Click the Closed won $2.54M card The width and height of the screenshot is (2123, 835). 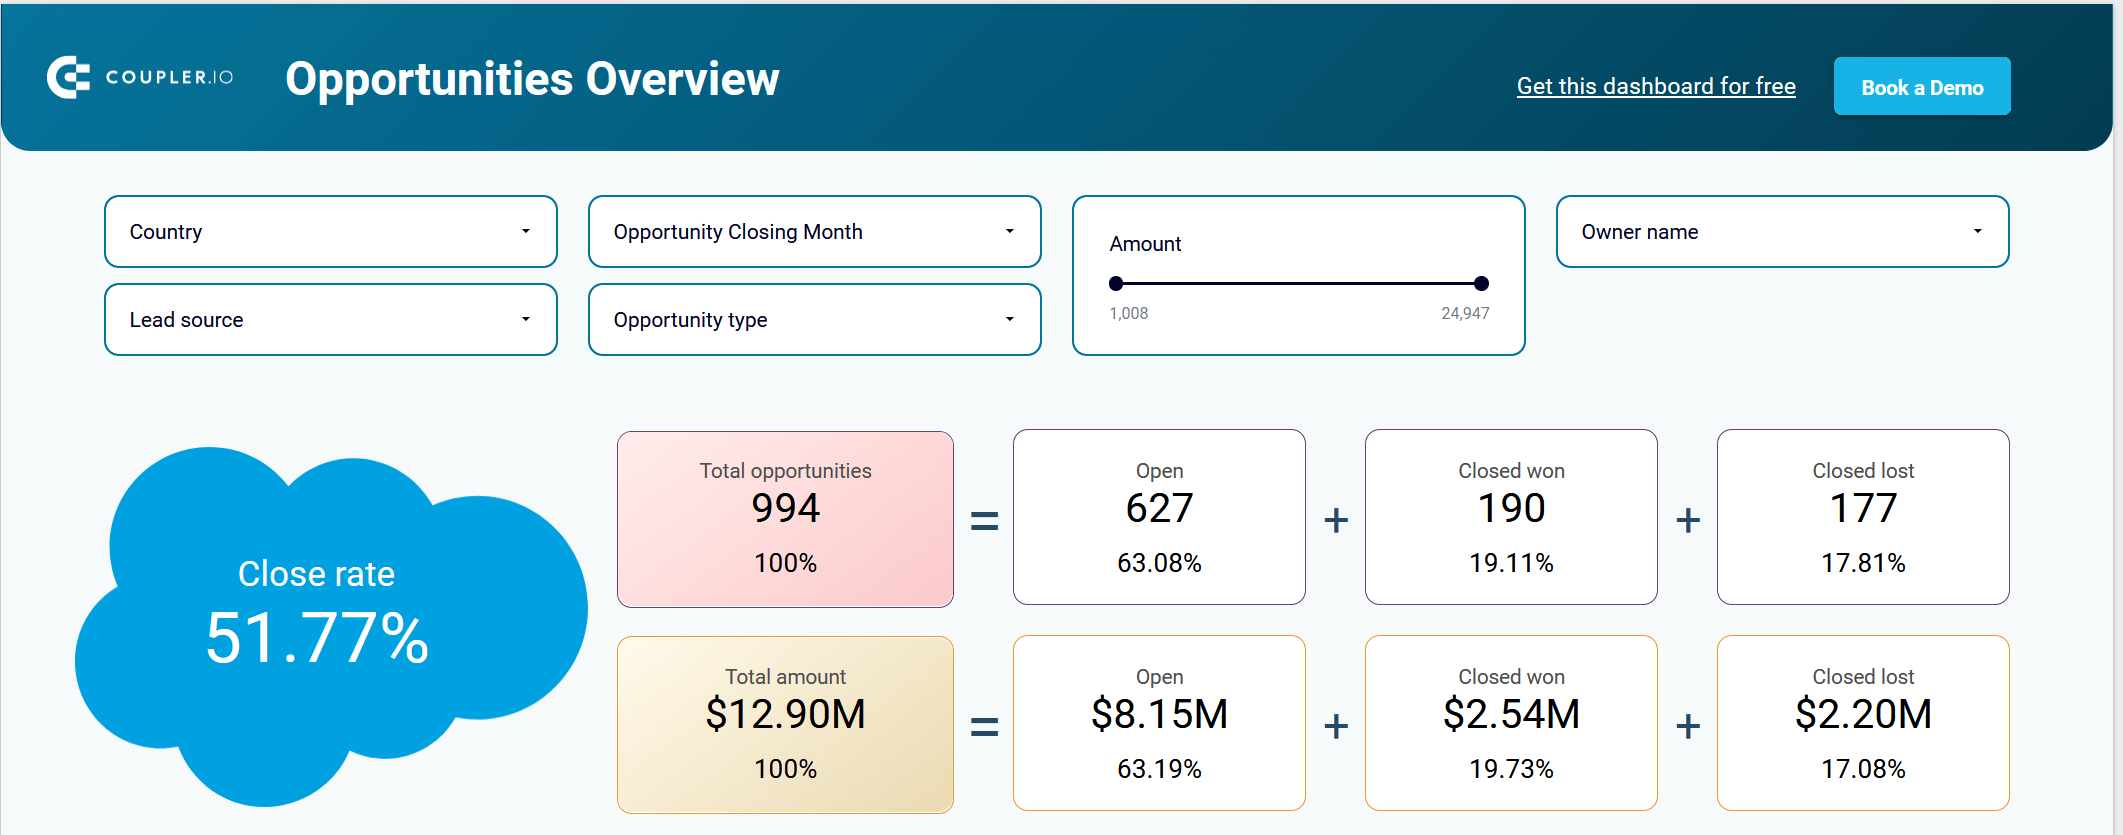1511,723
